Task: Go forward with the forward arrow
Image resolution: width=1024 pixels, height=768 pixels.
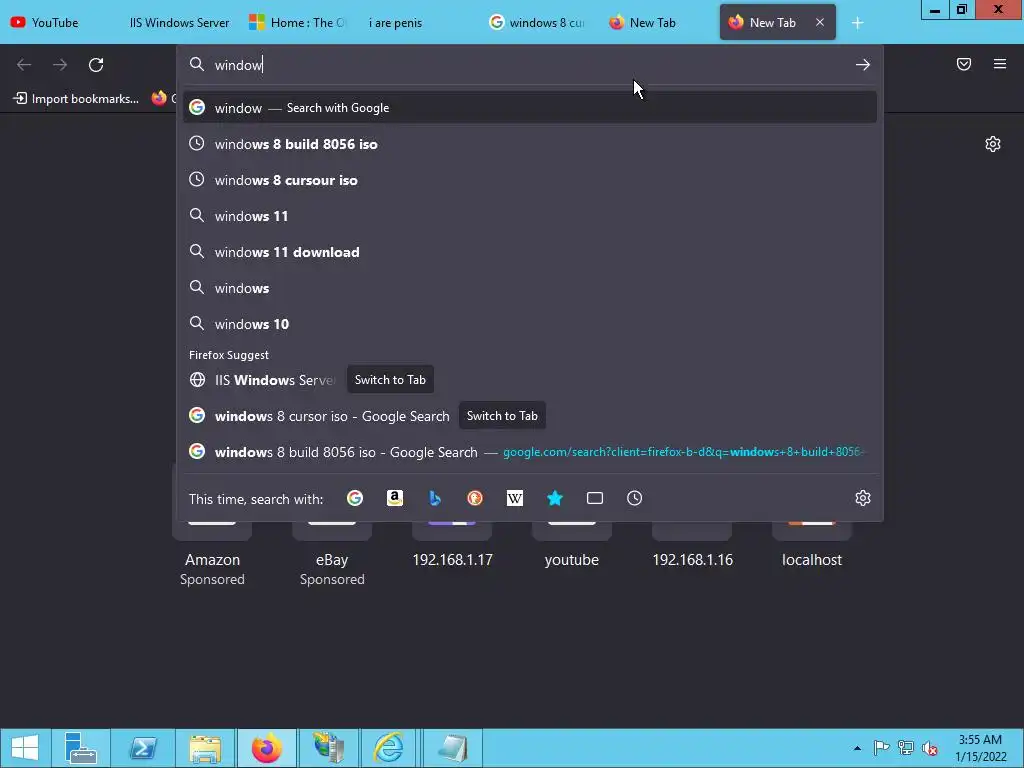Action: [x=60, y=65]
